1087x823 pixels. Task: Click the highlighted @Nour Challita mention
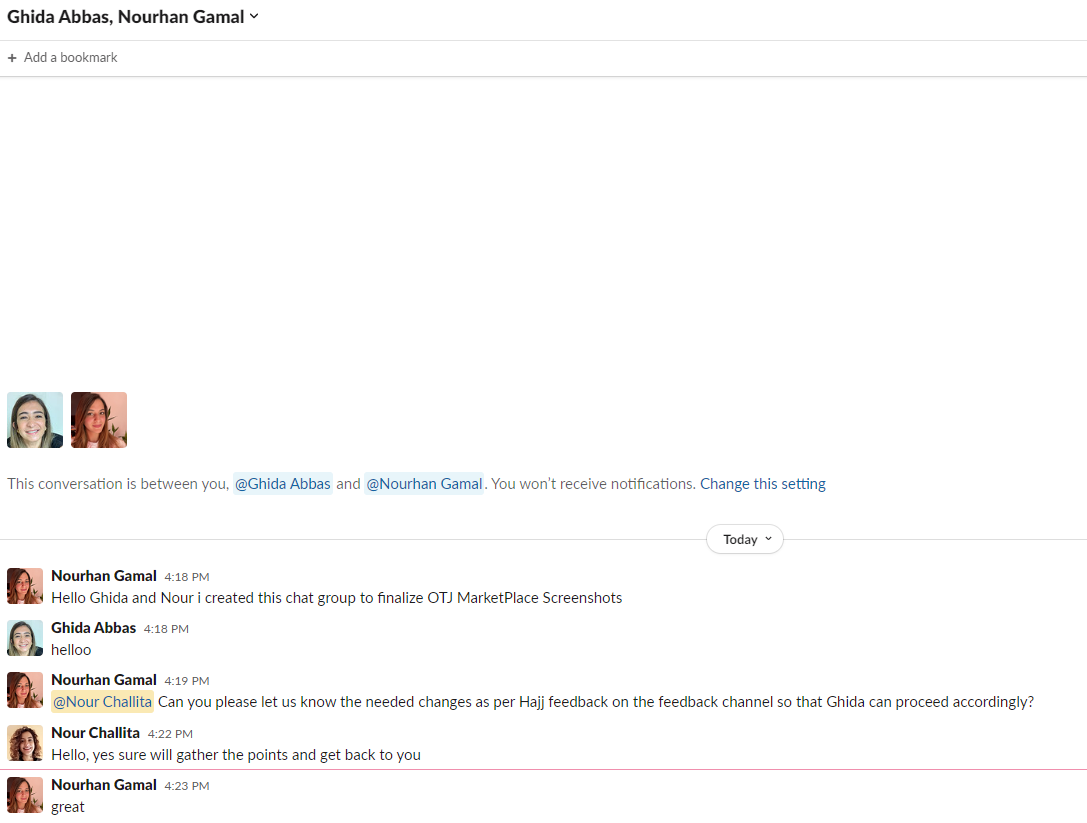tap(102, 702)
